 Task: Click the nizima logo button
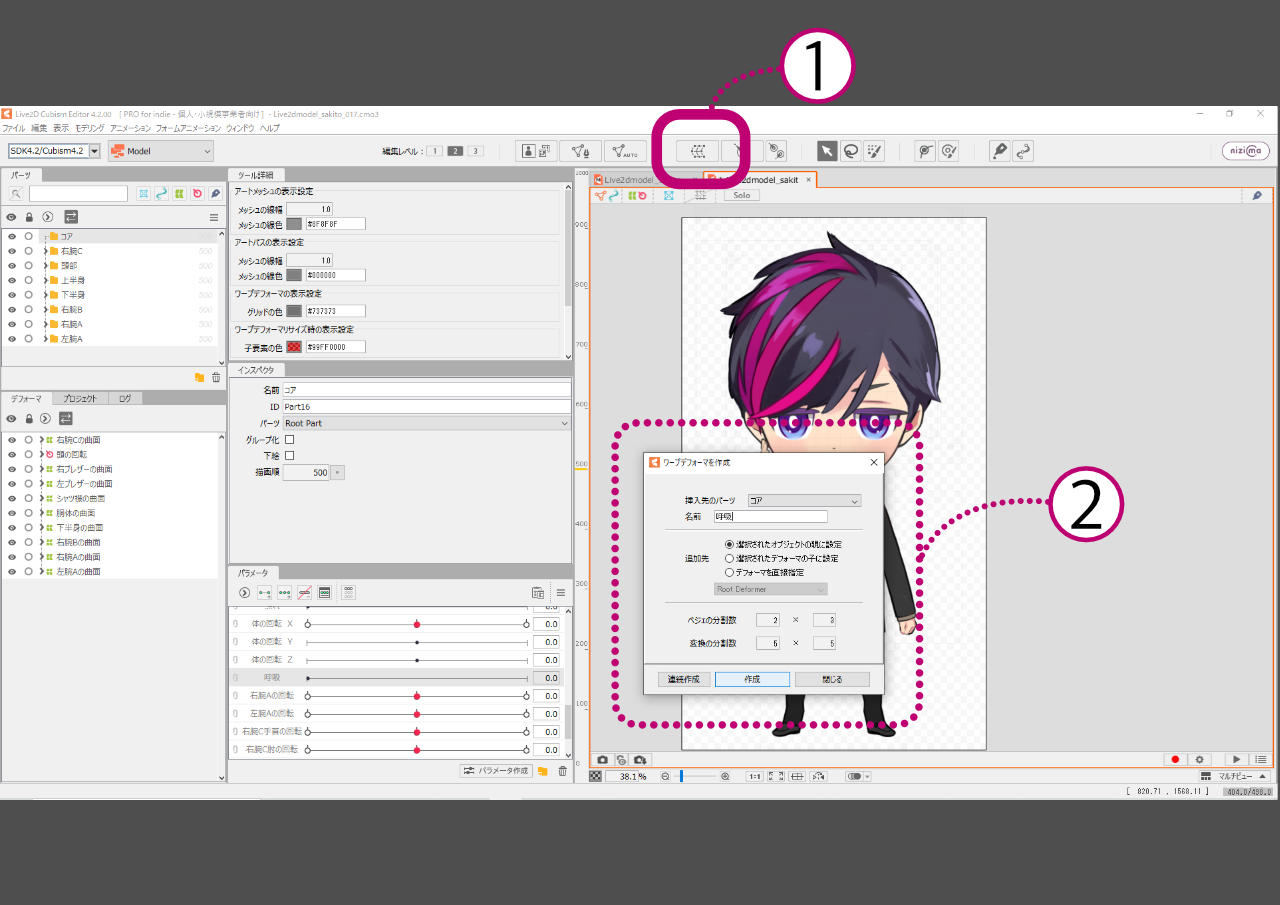[1246, 151]
